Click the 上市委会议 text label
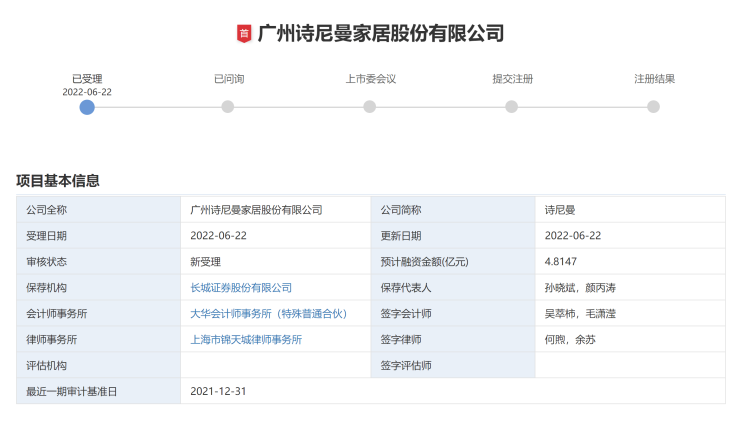 (x=370, y=78)
